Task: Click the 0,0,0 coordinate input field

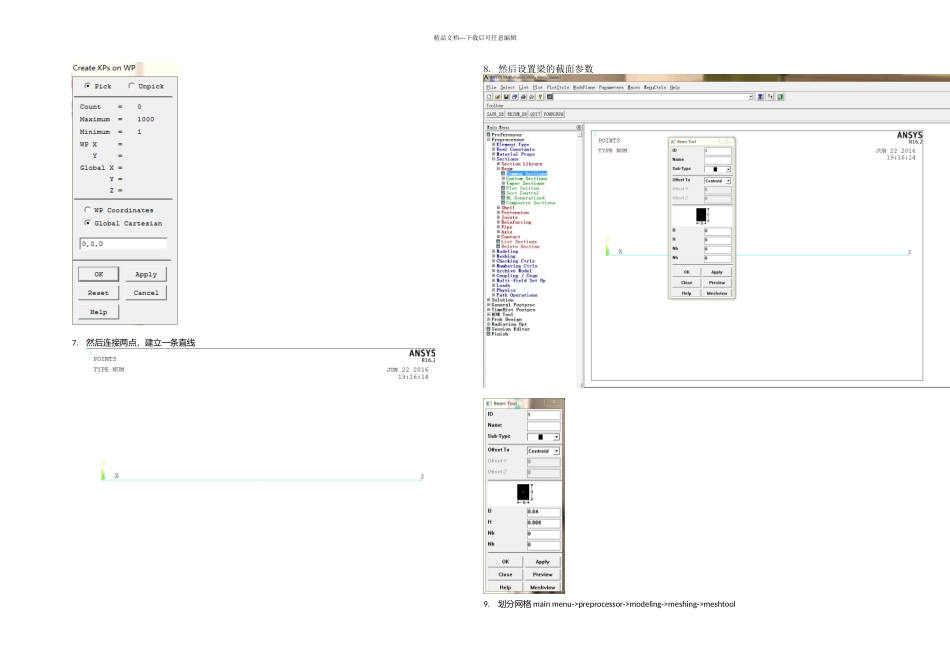Action: coord(123,244)
